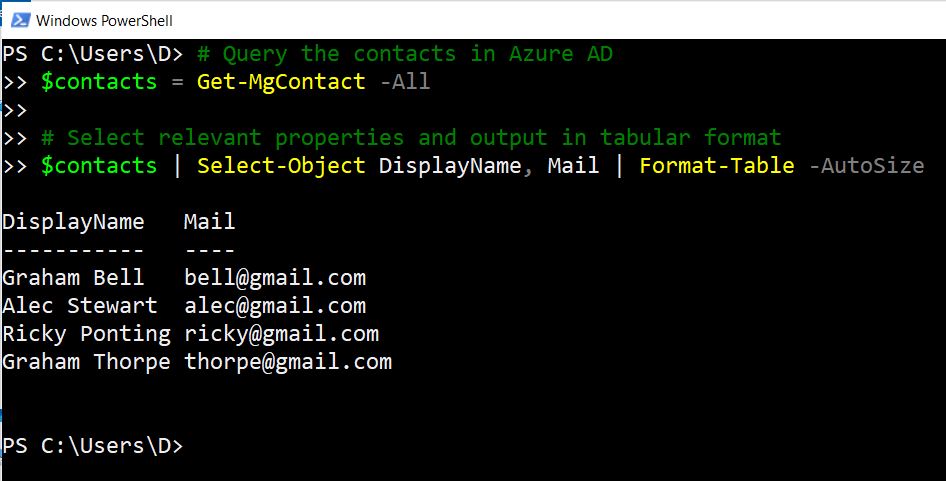Viewport: 946px width, 481px height.
Task: Click the bell@gmail.com email address
Action: point(275,277)
